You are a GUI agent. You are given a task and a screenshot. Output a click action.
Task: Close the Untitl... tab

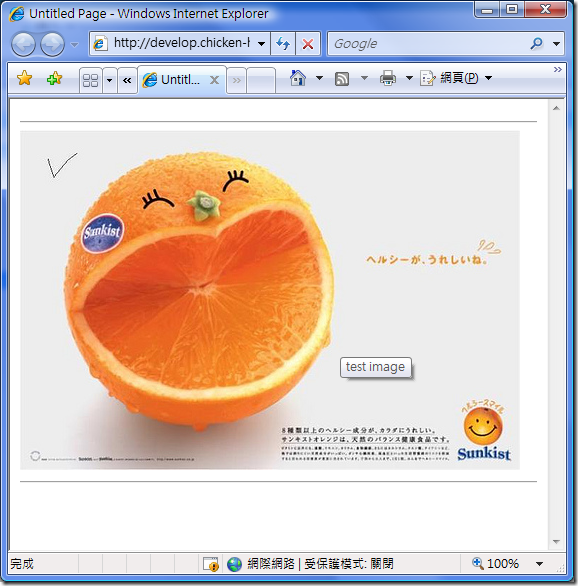coord(214,80)
